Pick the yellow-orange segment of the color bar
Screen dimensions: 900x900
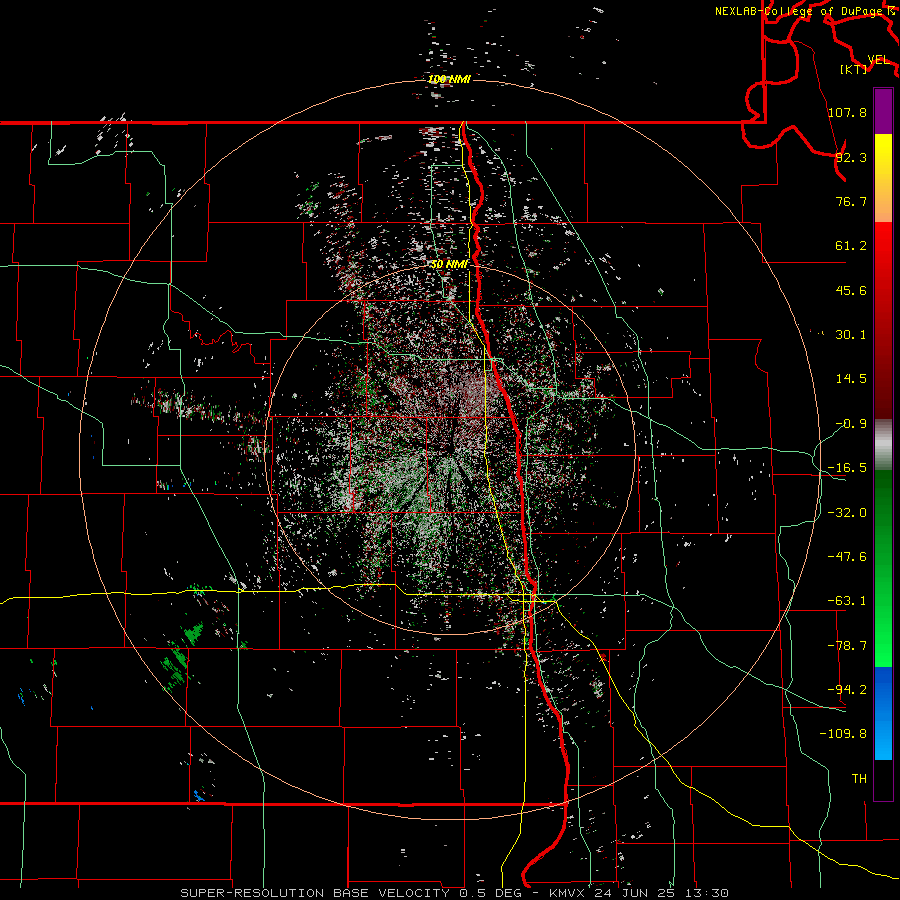[883, 178]
